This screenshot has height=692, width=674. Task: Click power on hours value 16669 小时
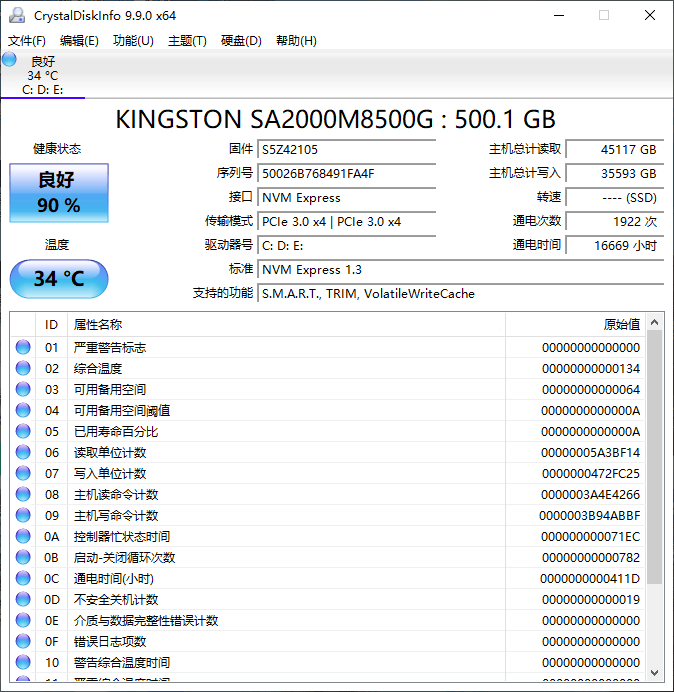click(614, 245)
